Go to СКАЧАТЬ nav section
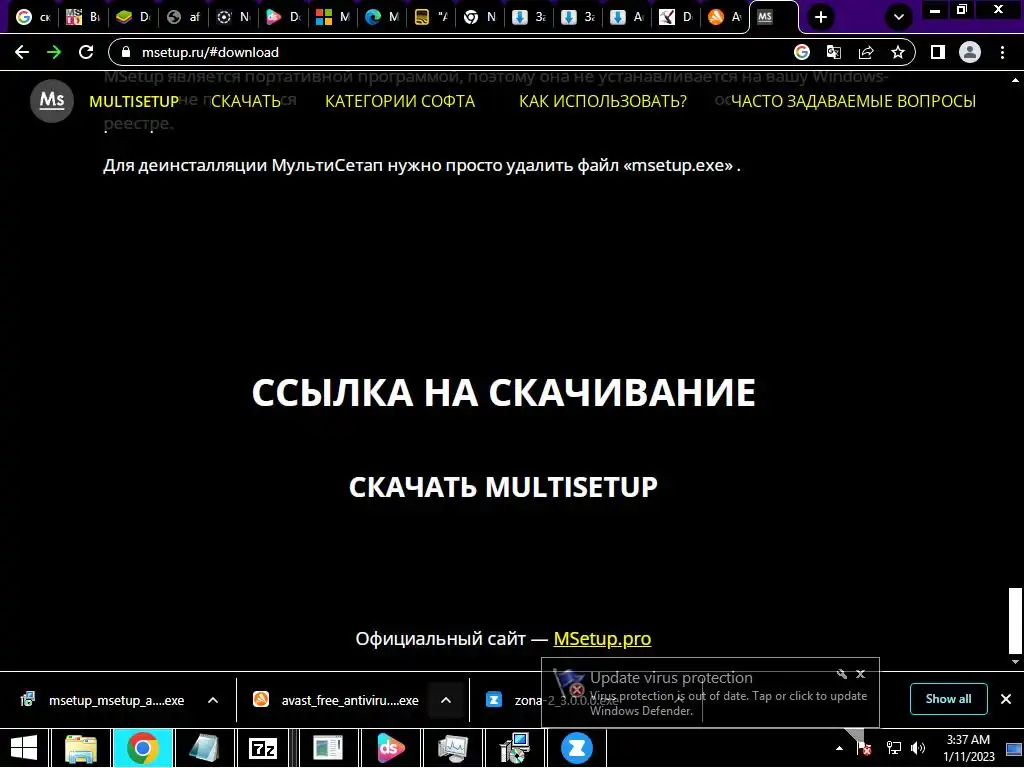Screen dimensions: 1024x768 (246, 101)
